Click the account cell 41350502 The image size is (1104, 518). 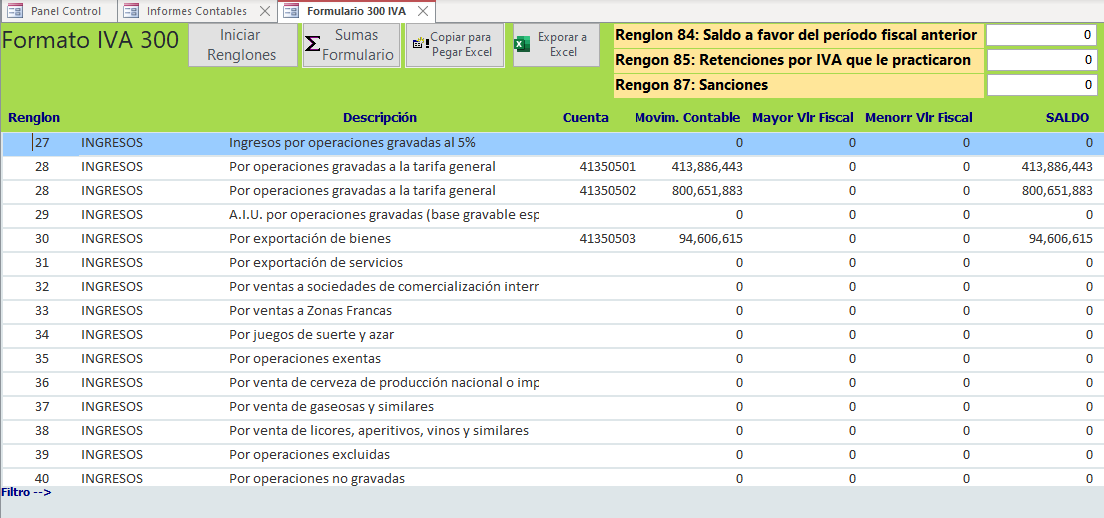pyautogui.click(x=608, y=191)
